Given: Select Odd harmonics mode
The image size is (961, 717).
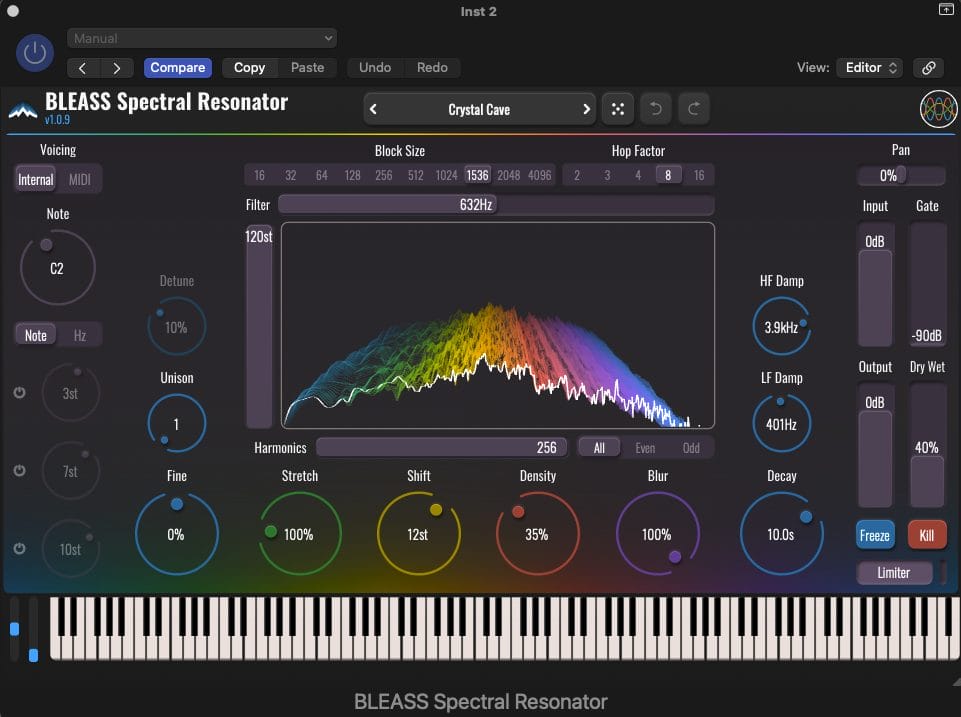Looking at the screenshot, I should (x=691, y=448).
